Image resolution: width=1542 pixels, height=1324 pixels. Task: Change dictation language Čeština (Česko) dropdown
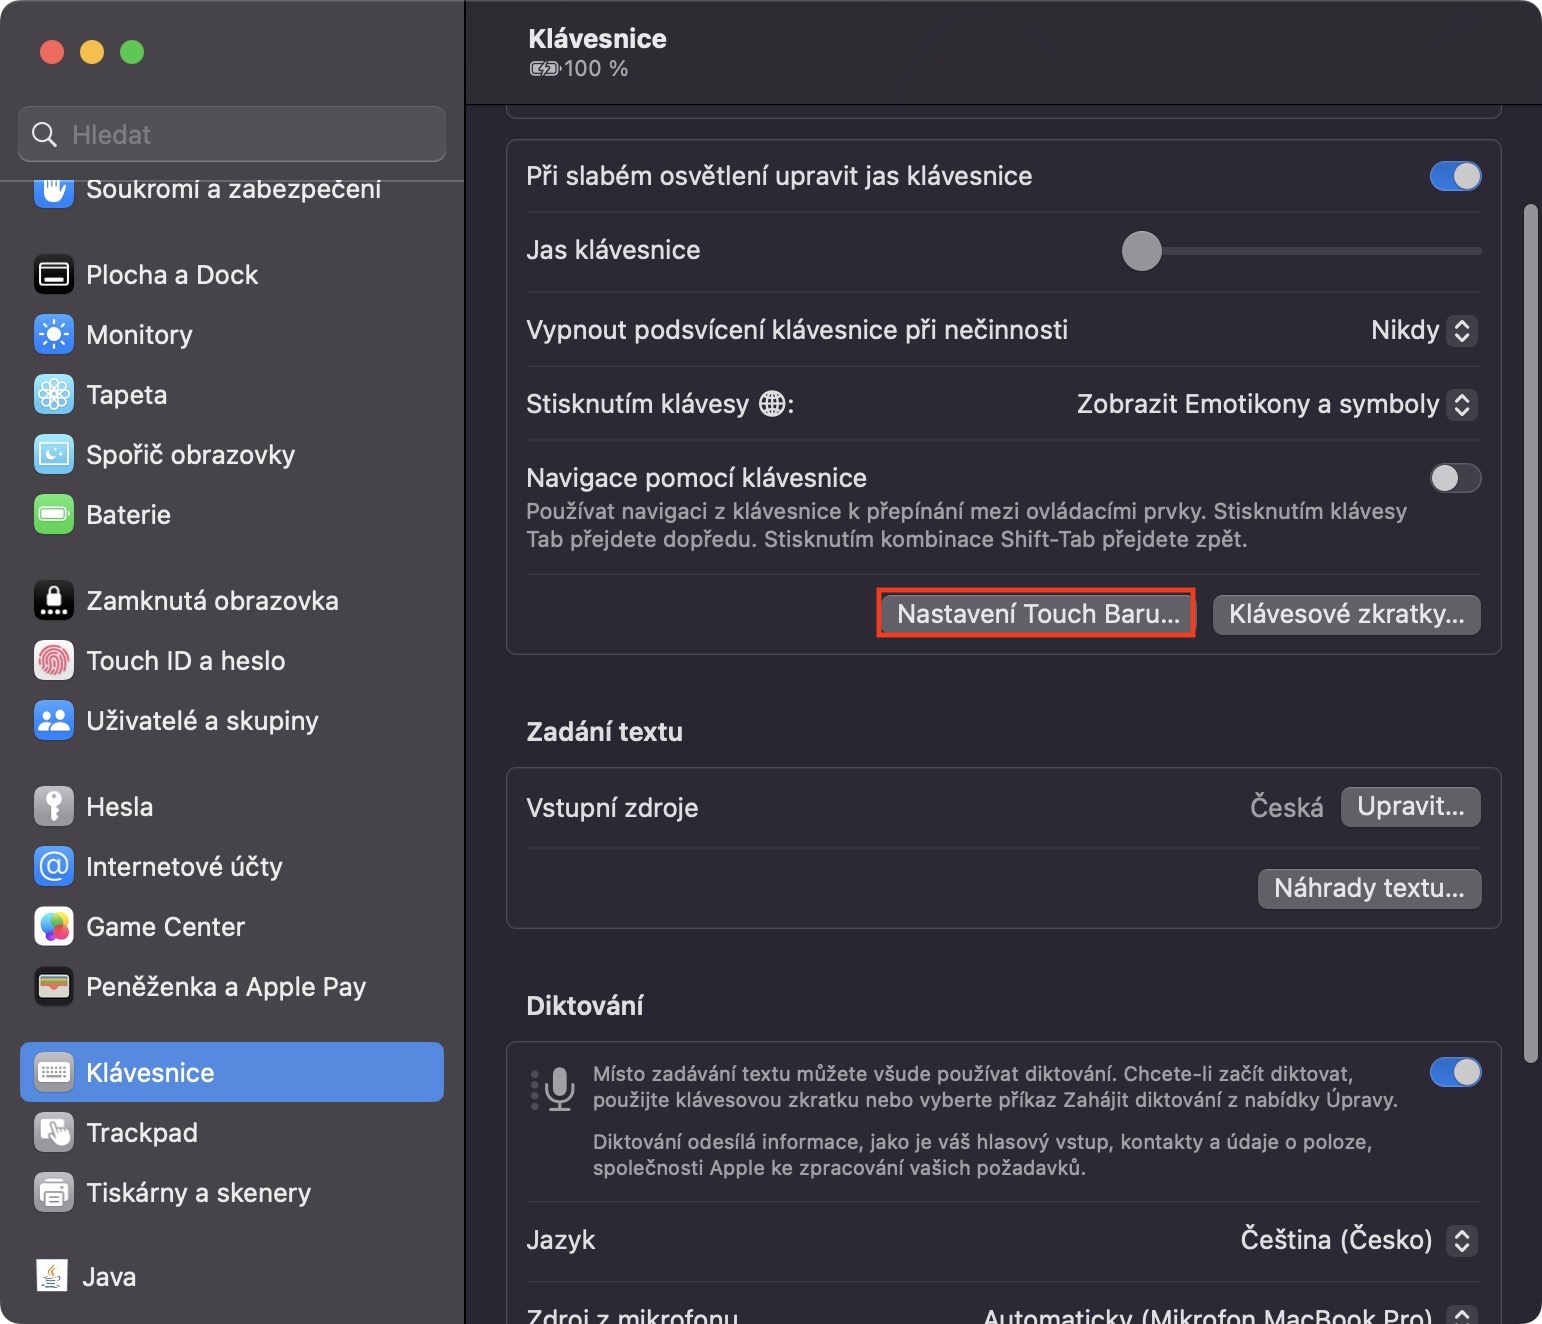click(x=1358, y=1241)
